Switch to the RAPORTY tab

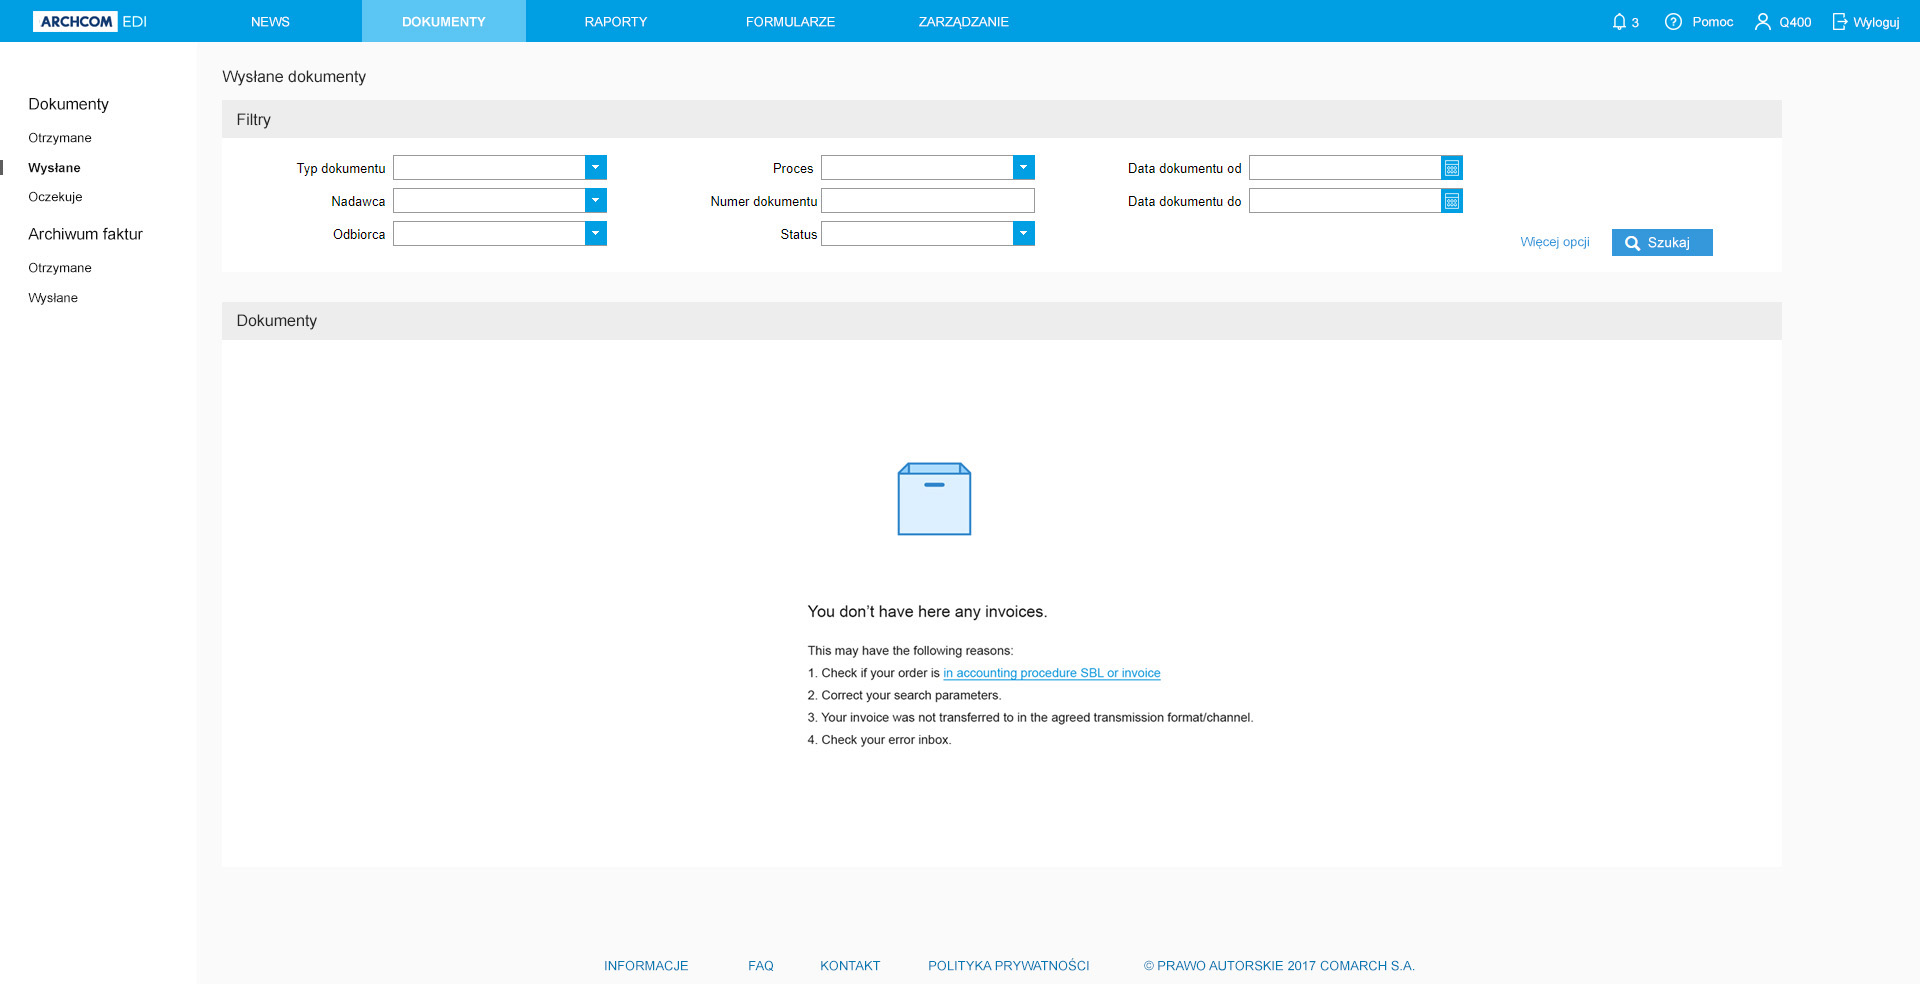pyautogui.click(x=615, y=21)
